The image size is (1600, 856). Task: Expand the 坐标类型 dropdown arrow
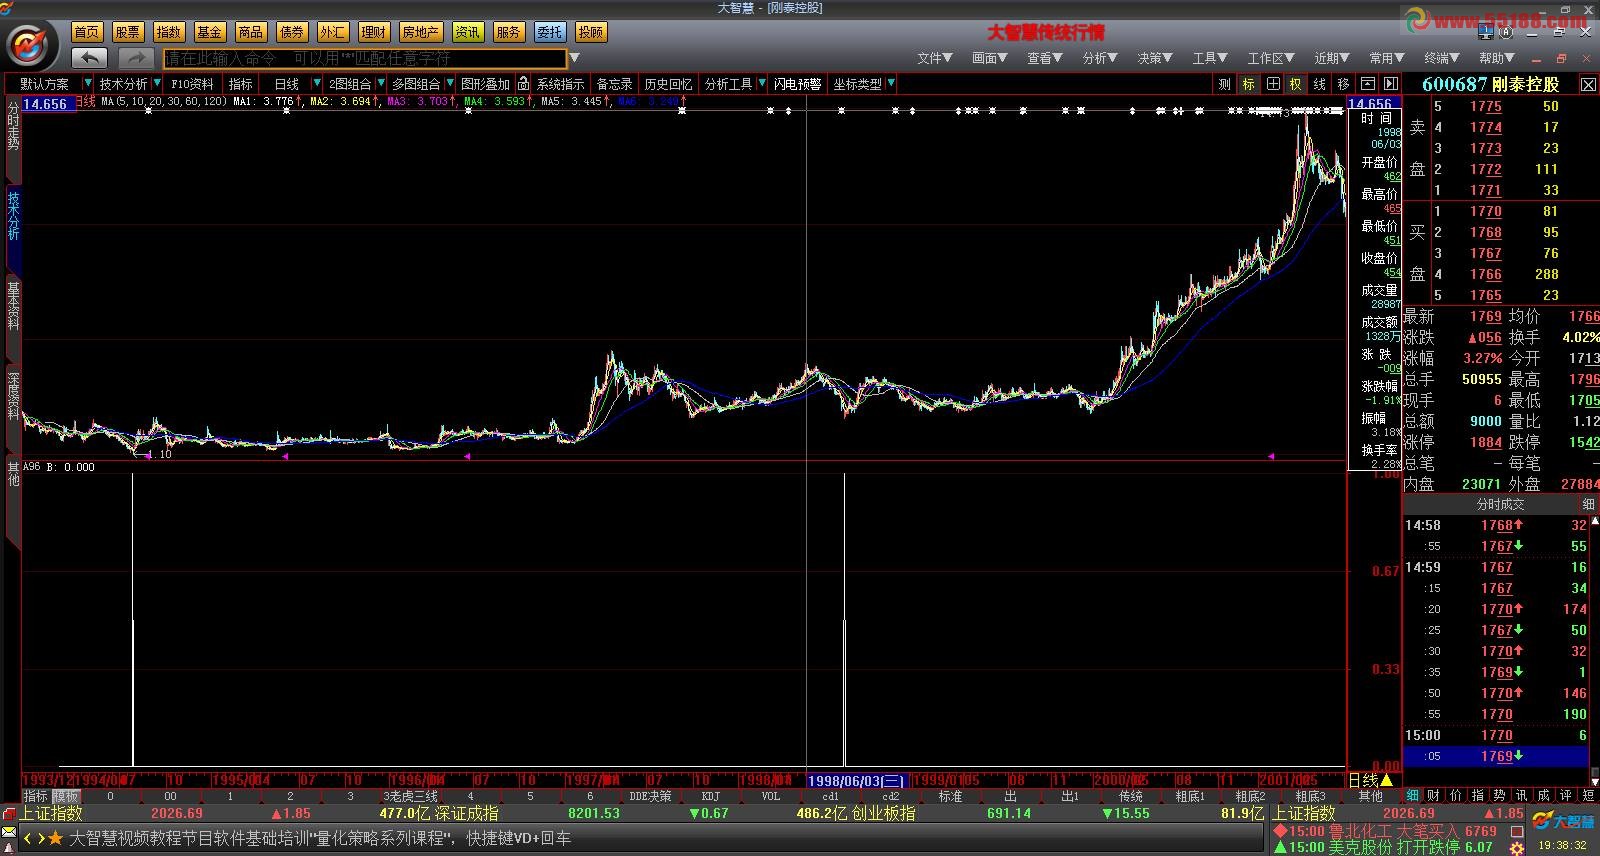tap(890, 84)
